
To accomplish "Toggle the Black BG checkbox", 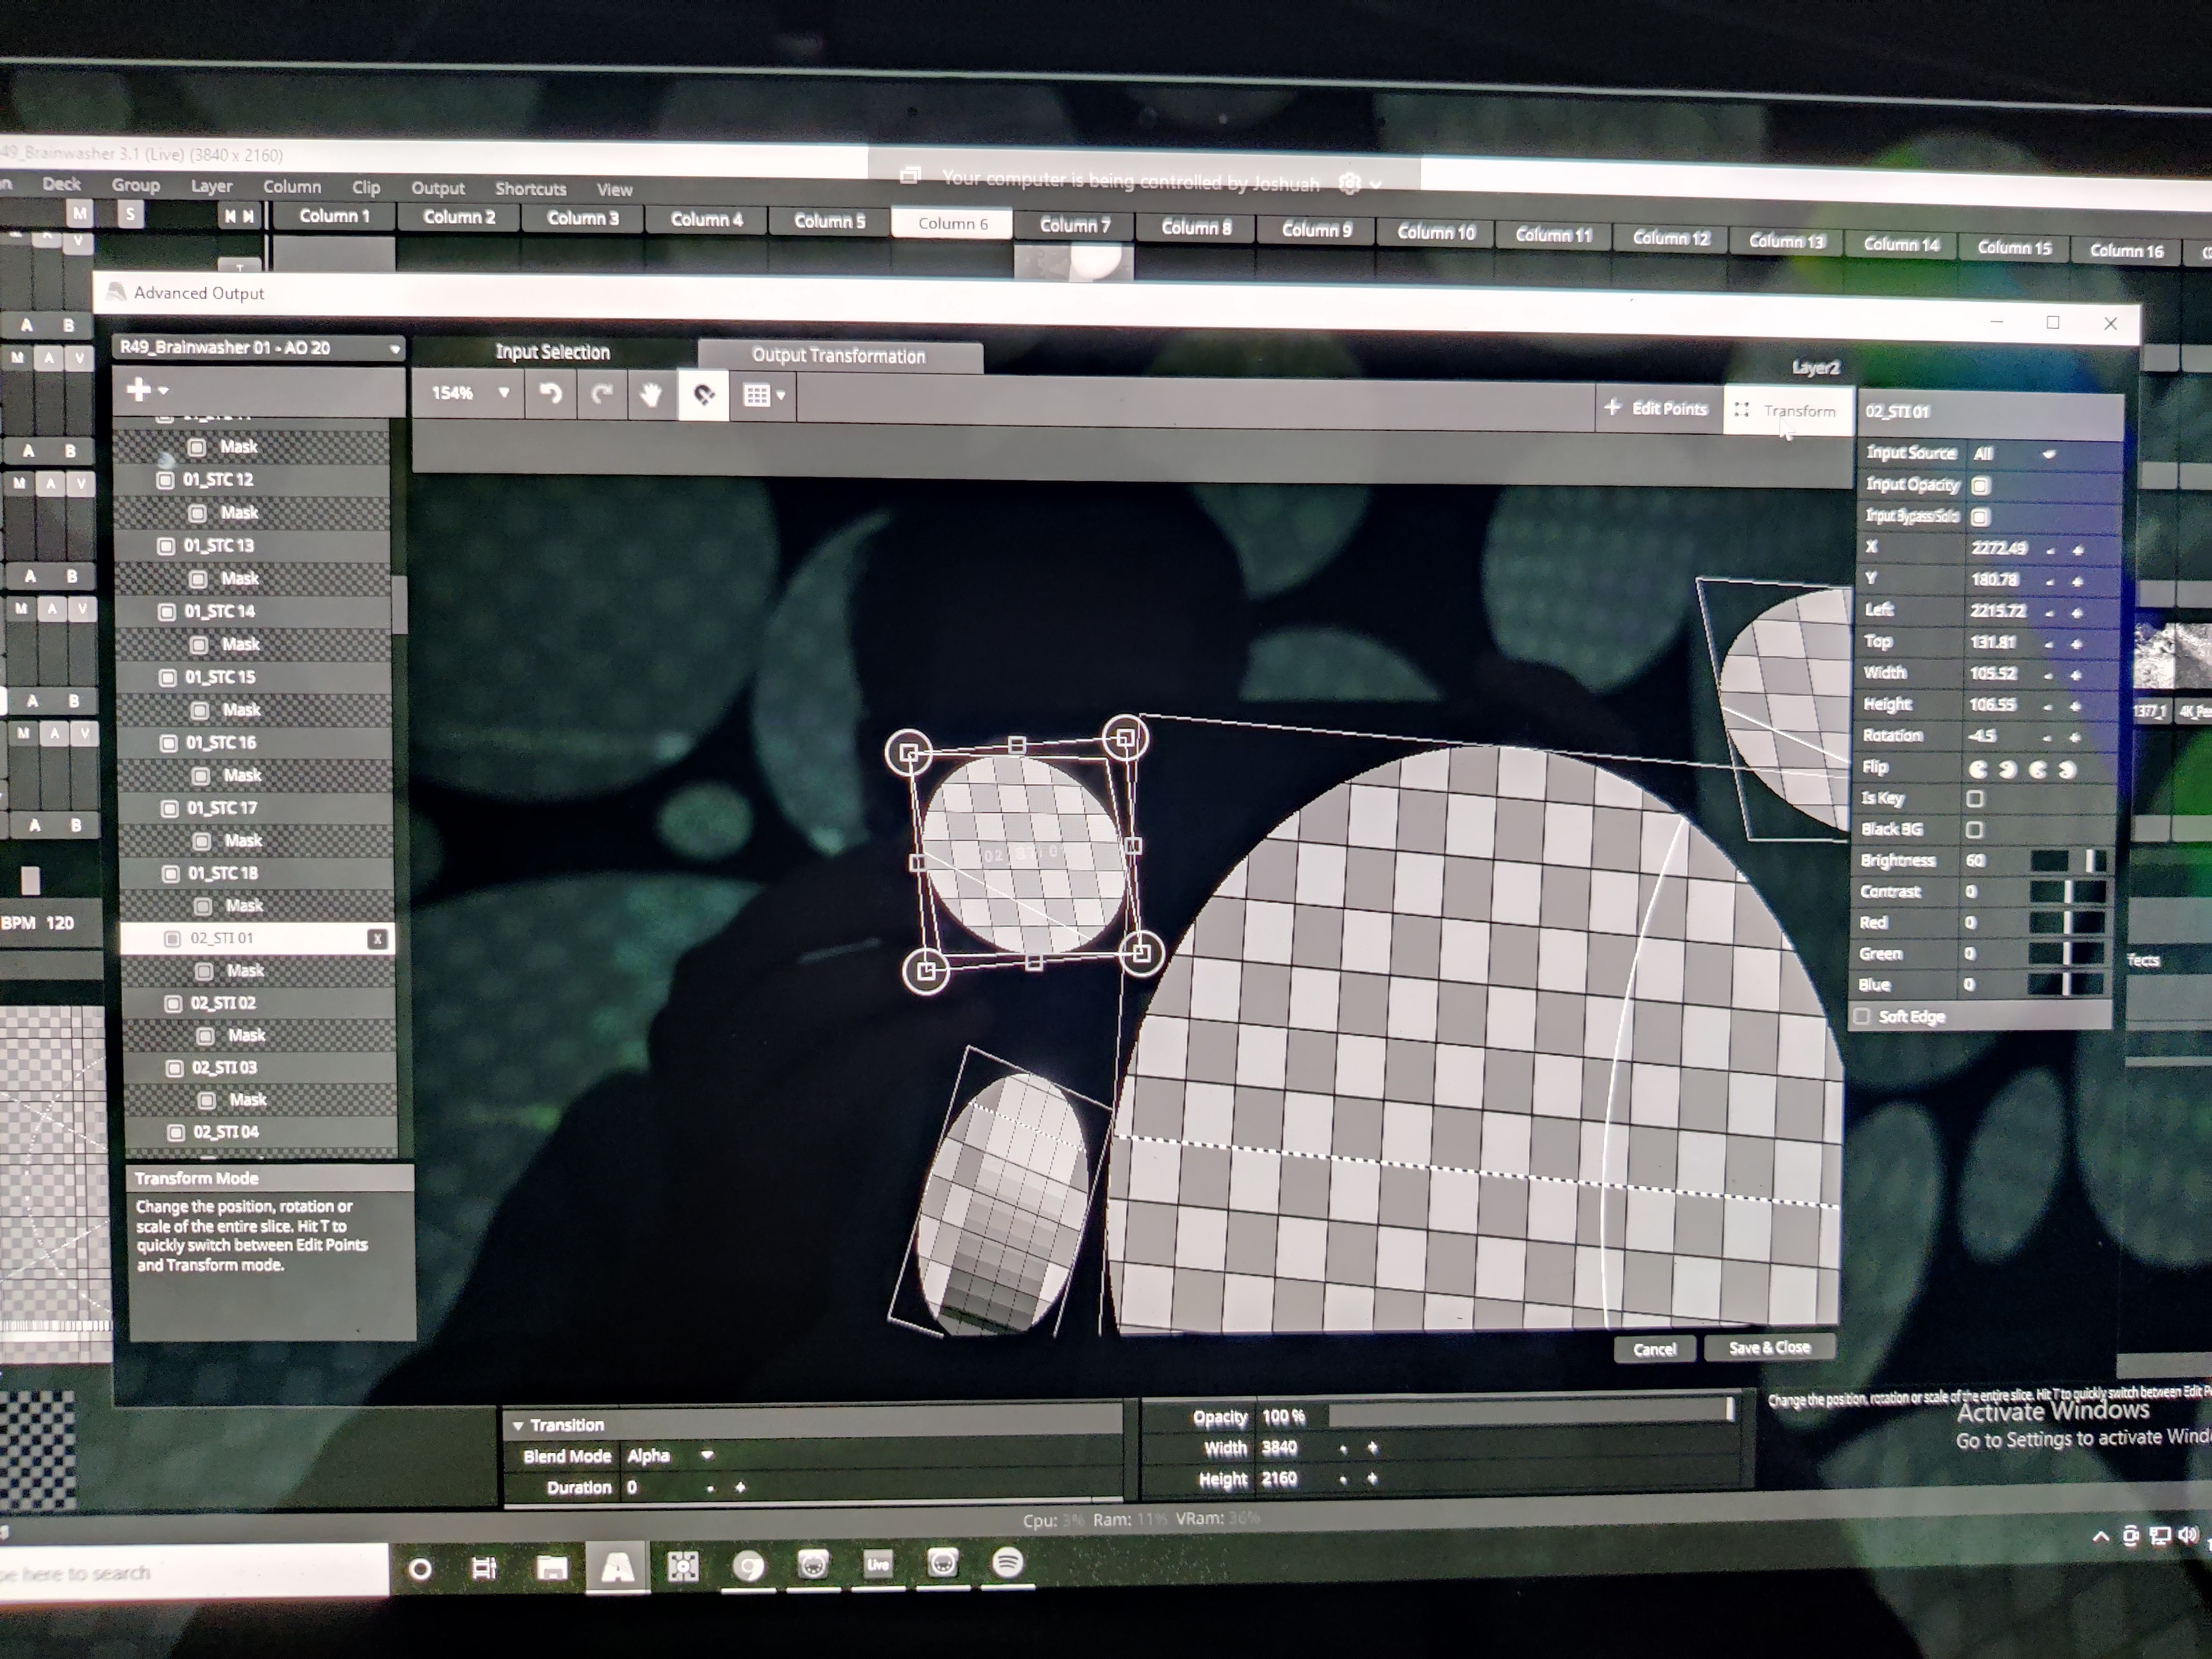I will pyautogui.click(x=1974, y=830).
